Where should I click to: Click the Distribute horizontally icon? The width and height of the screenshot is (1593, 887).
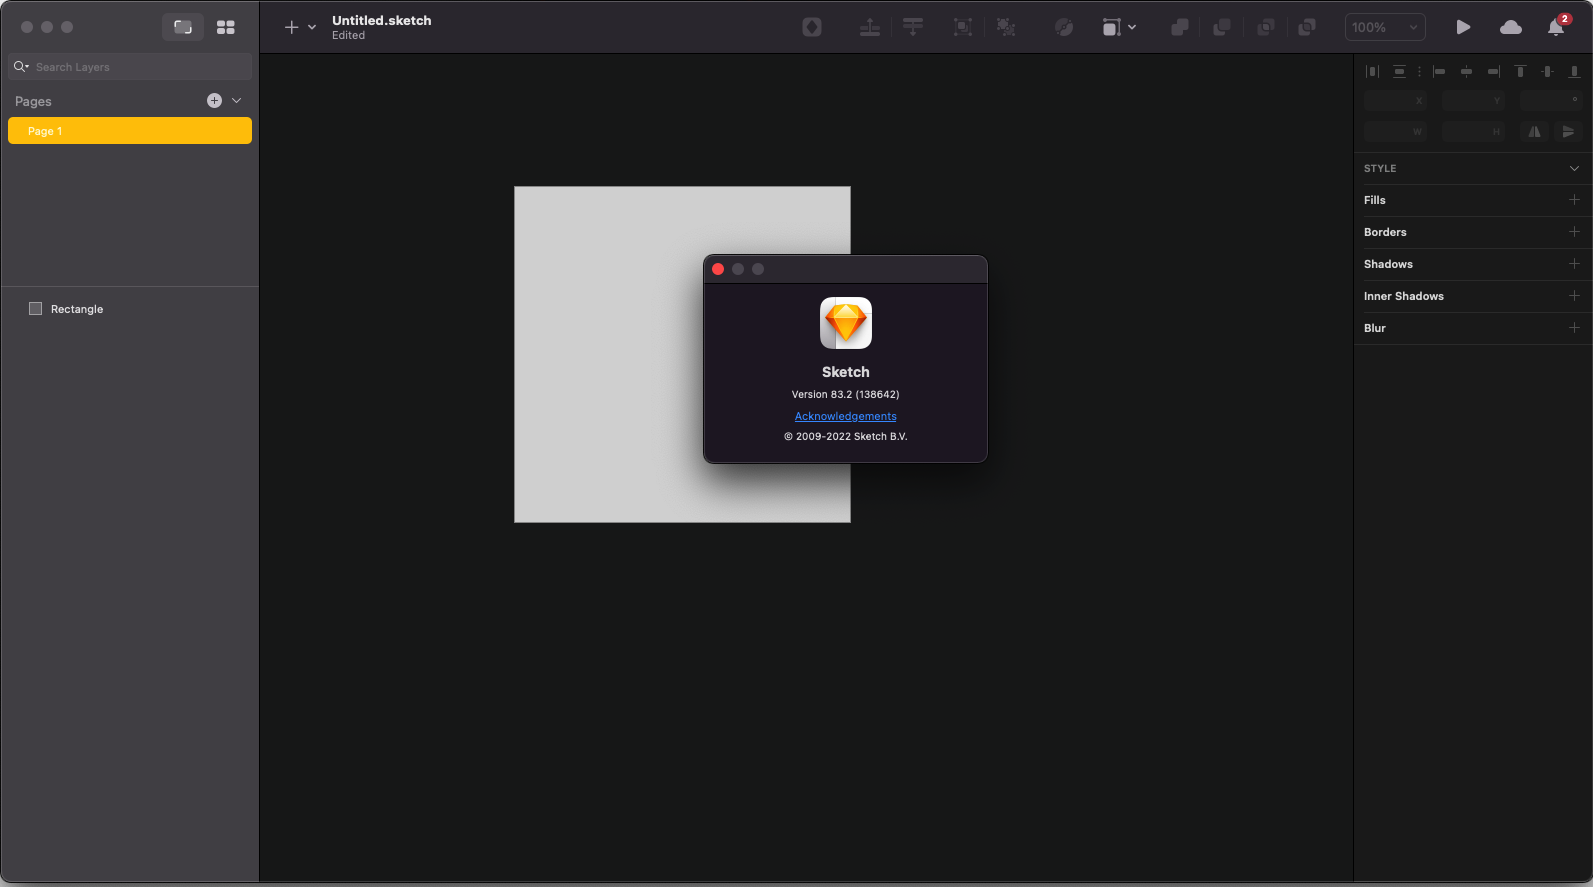coord(1372,71)
